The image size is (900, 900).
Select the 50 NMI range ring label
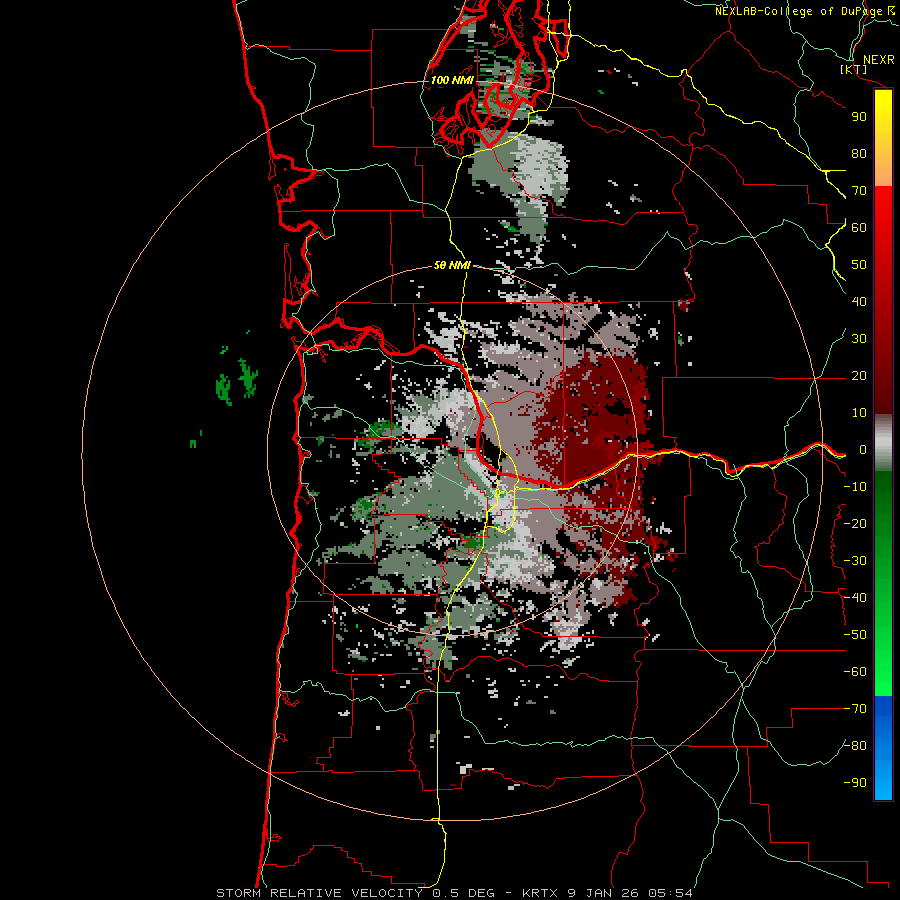point(452,265)
